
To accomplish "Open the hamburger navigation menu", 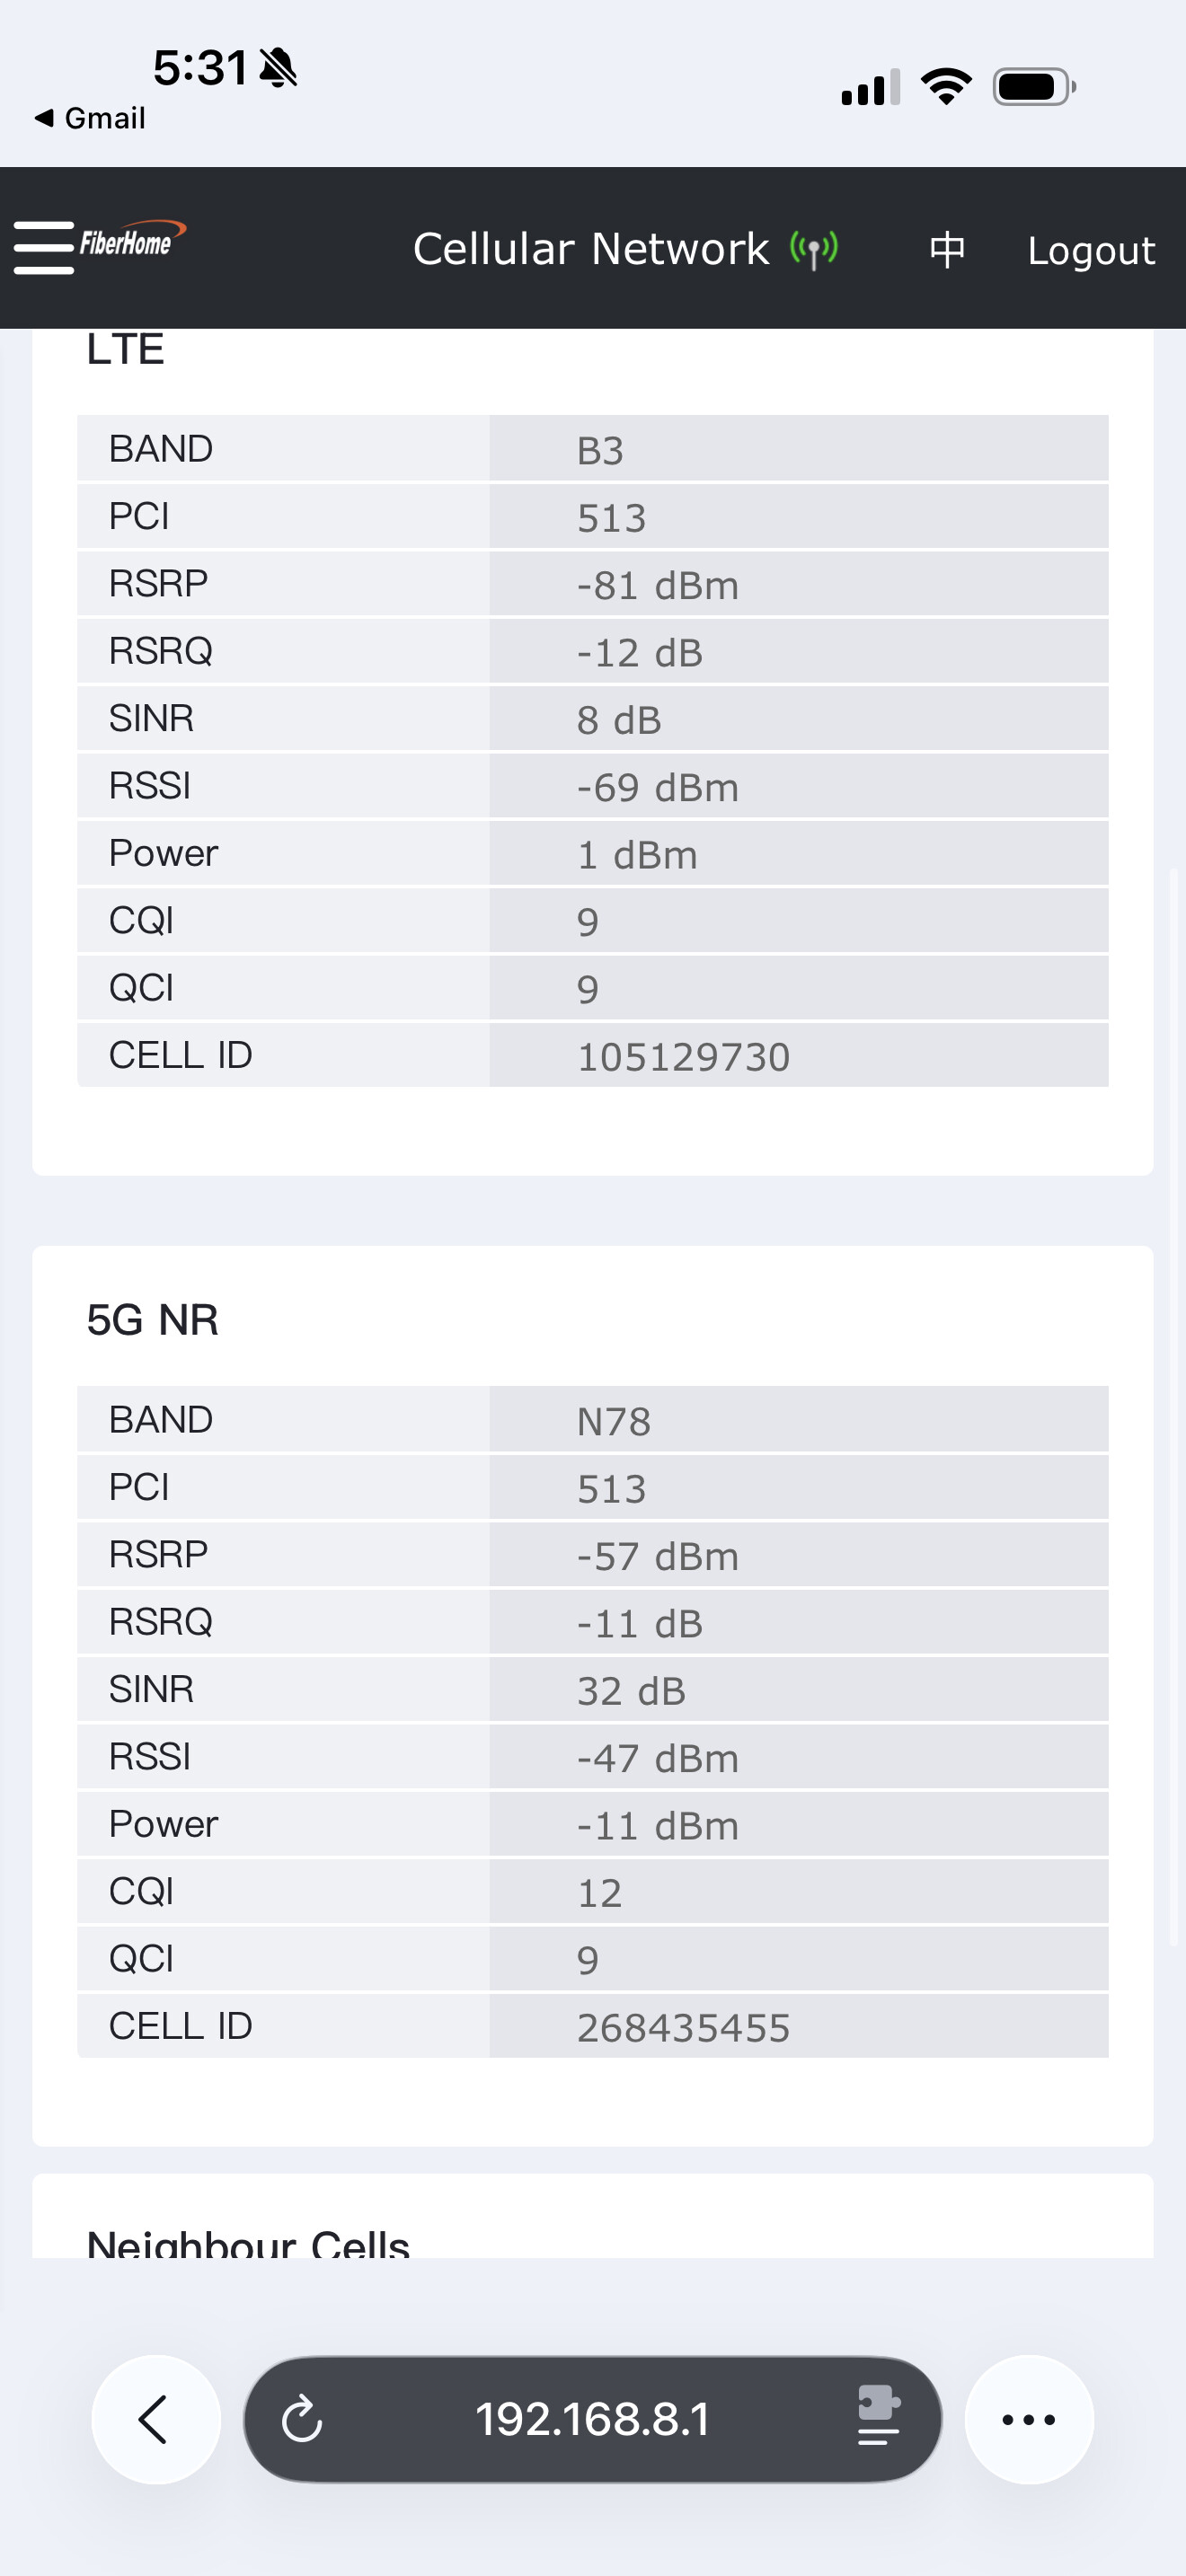I will click(x=43, y=247).
